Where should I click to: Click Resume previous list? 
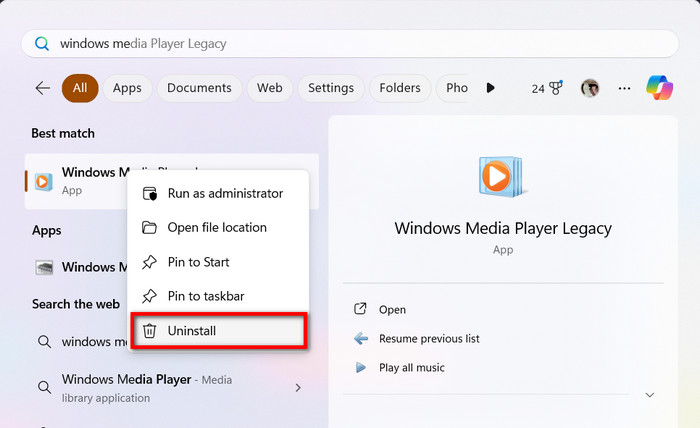click(x=429, y=339)
